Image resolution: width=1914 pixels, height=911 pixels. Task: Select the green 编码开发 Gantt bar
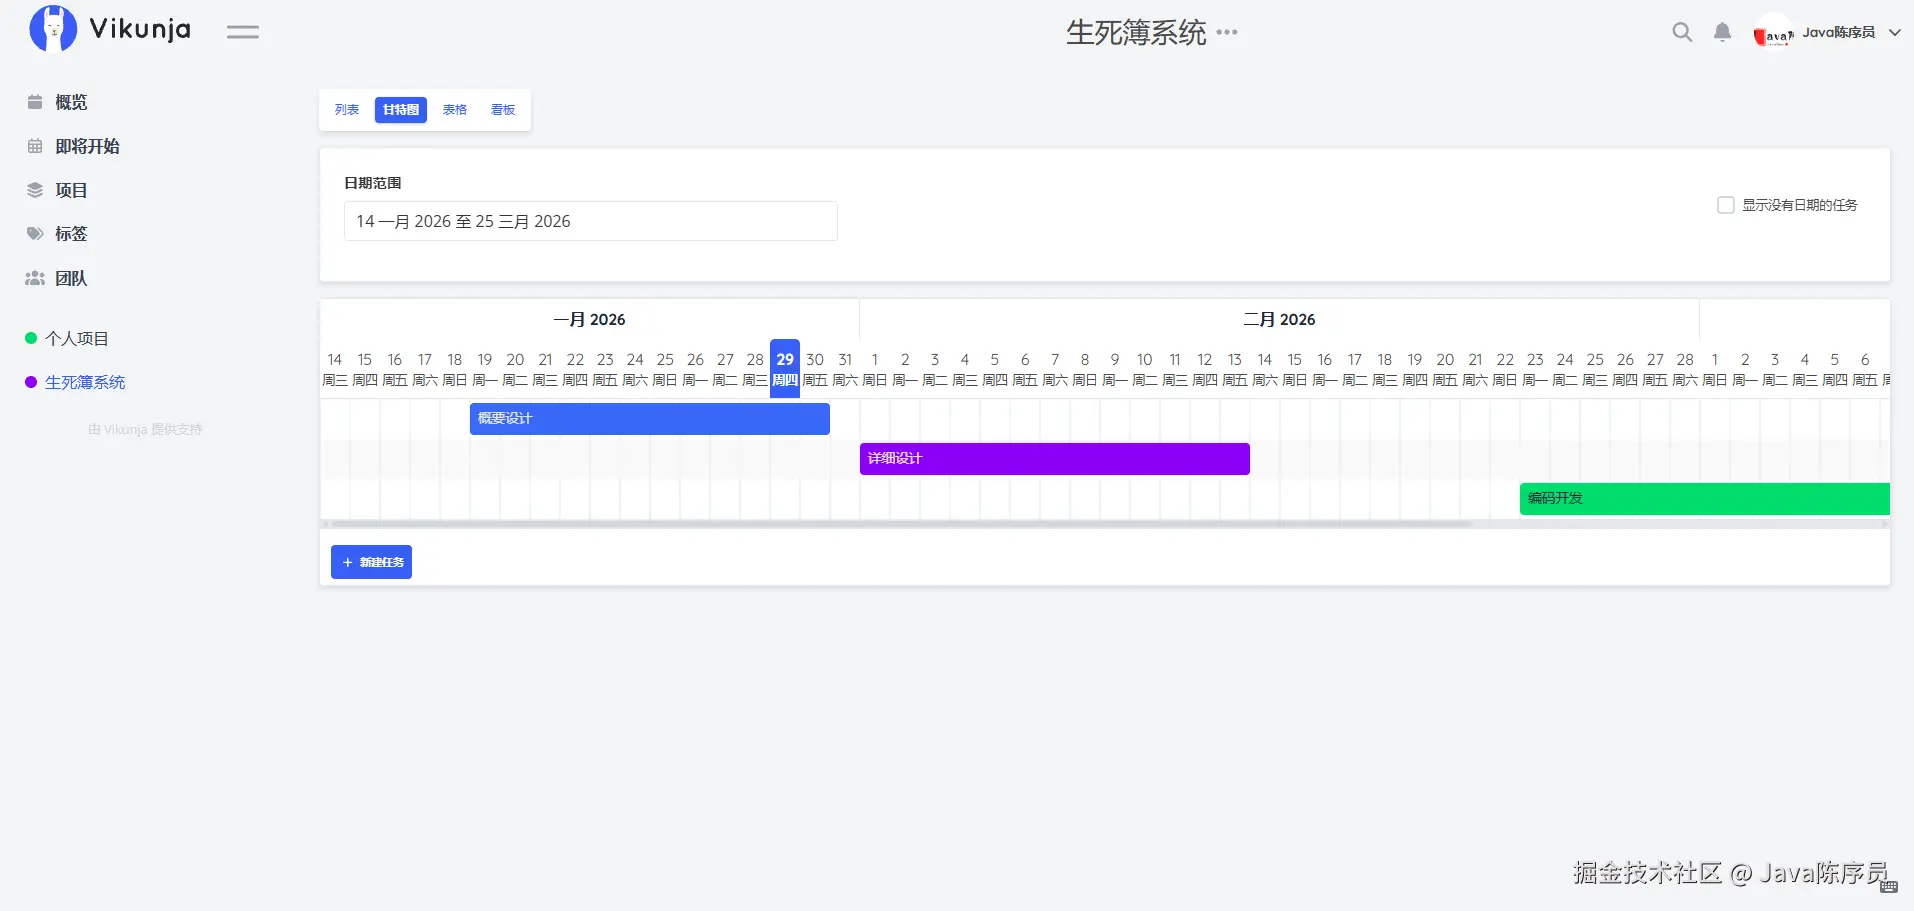tap(1705, 499)
